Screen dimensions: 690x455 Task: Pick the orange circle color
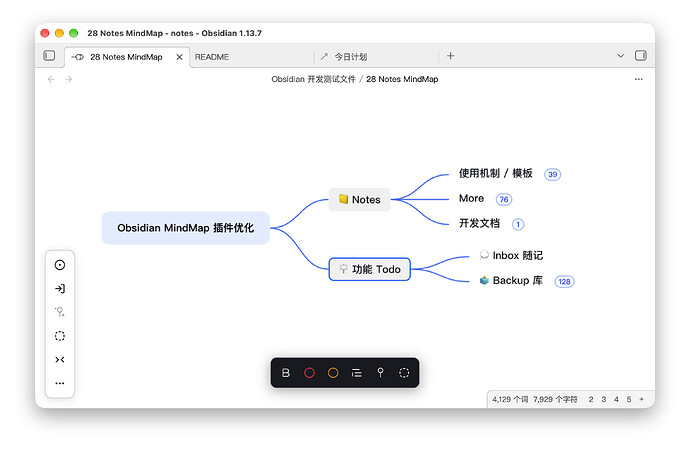click(x=333, y=373)
